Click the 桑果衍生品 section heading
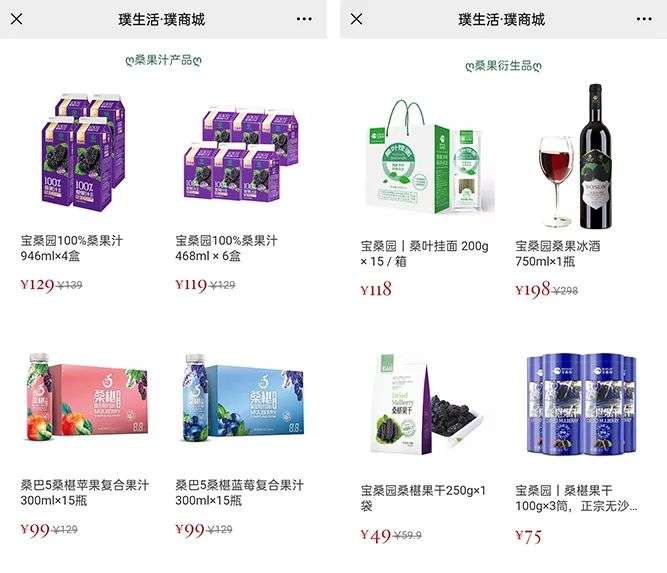667x573 pixels. (503, 66)
